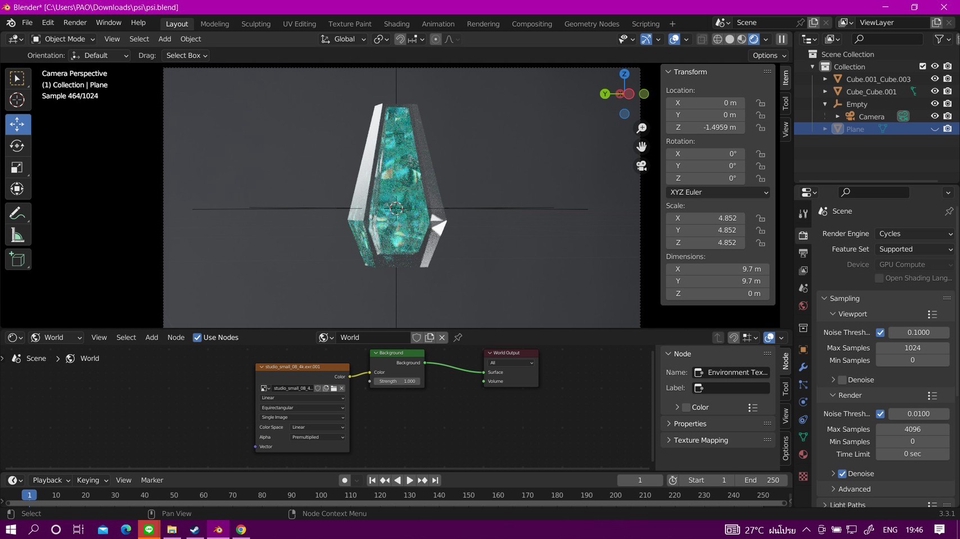Uncheck Collection exclude checkbox
Viewport: 960px width, 539px height.
pos(923,66)
